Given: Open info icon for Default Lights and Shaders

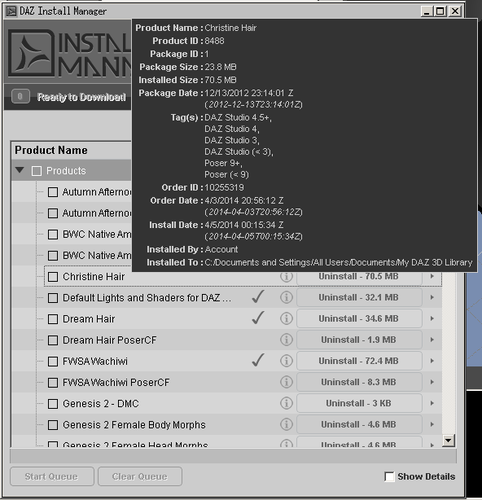Looking at the screenshot, I should pyautogui.click(x=286, y=298).
